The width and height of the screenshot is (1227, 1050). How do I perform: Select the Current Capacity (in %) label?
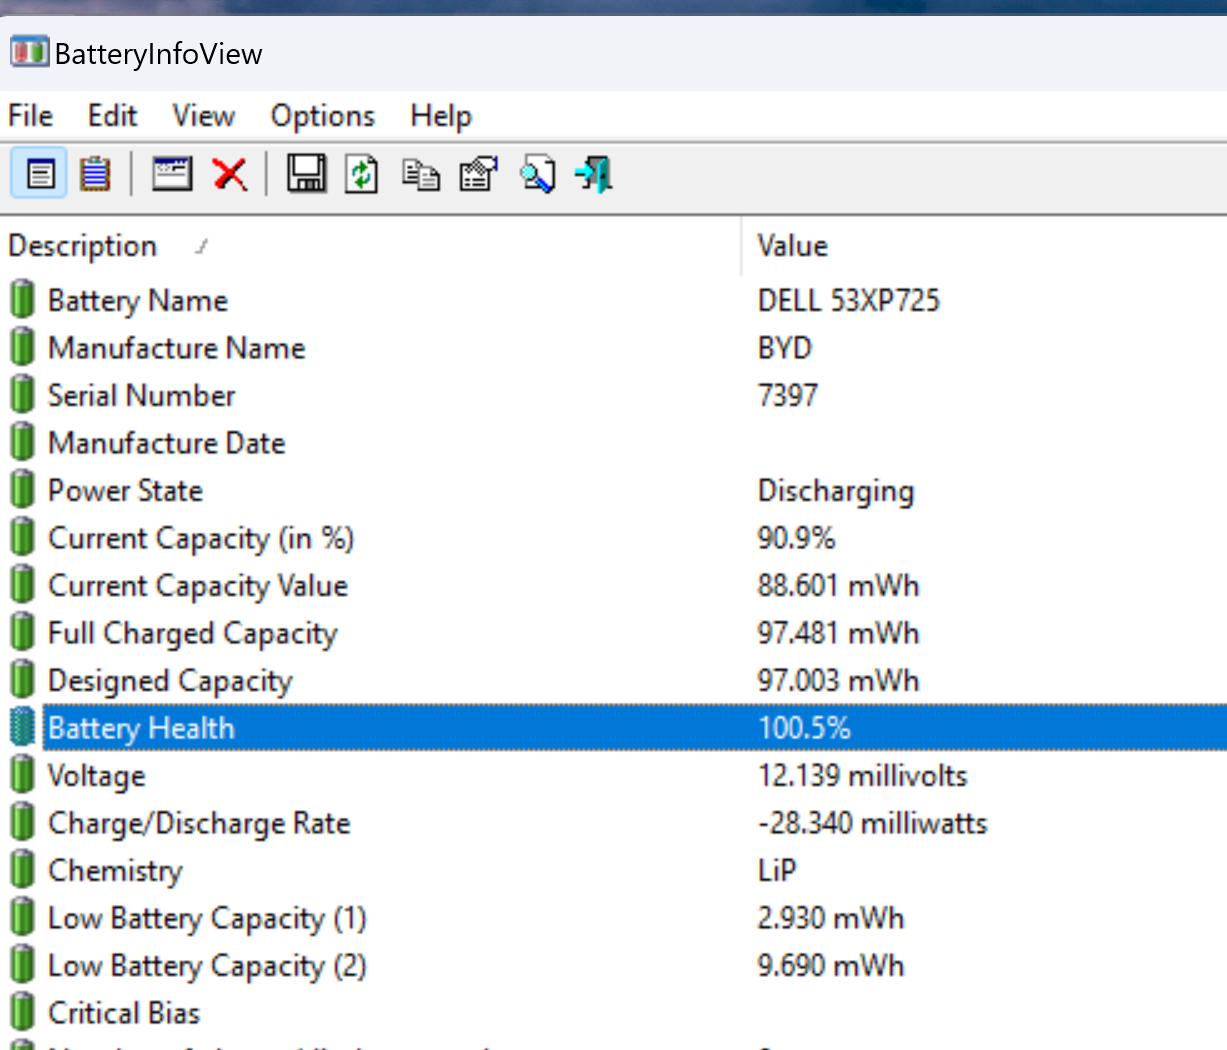[201, 538]
